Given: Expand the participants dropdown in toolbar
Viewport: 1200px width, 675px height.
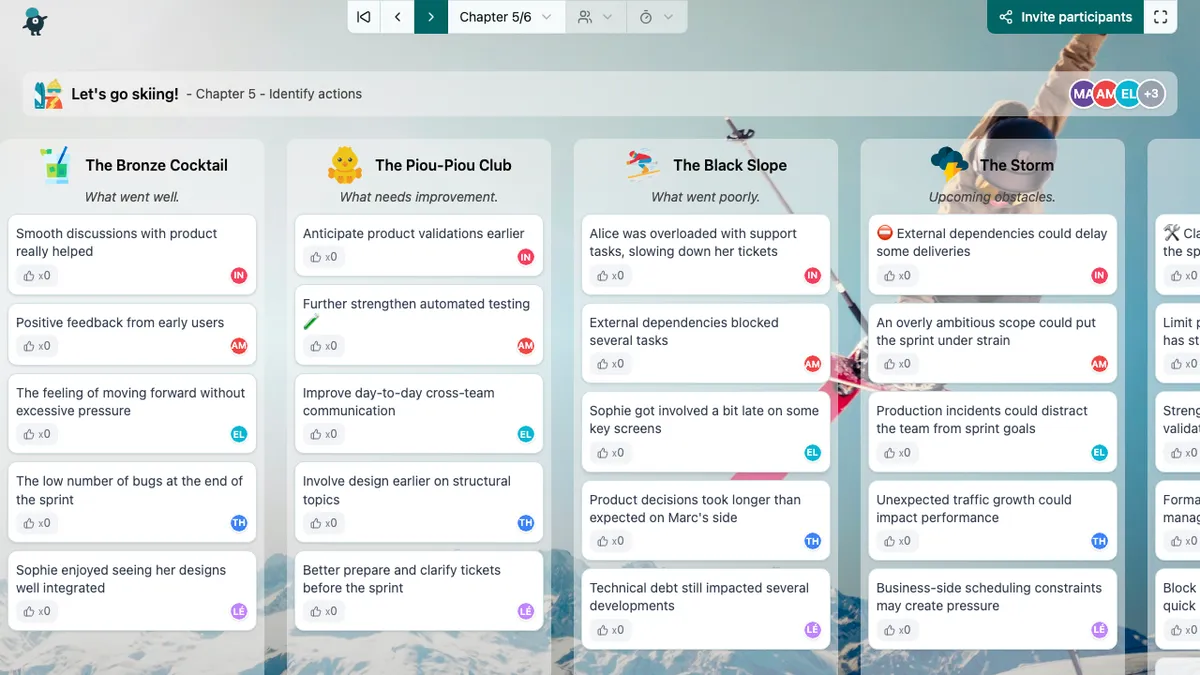Looking at the screenshot, I should (595, 17).
